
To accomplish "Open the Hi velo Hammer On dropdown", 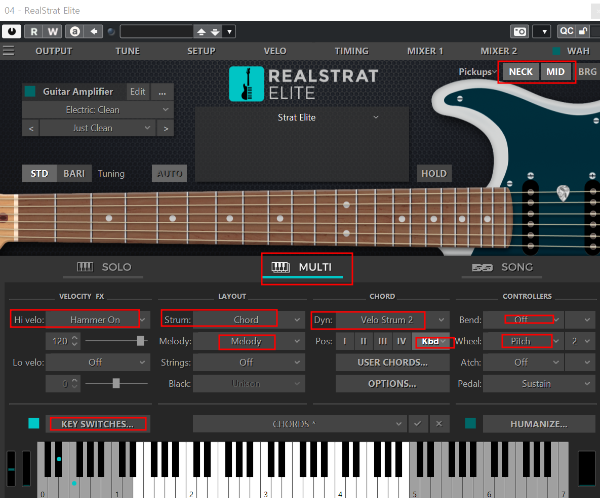I will pyautogui.click(x=98, y=320).
